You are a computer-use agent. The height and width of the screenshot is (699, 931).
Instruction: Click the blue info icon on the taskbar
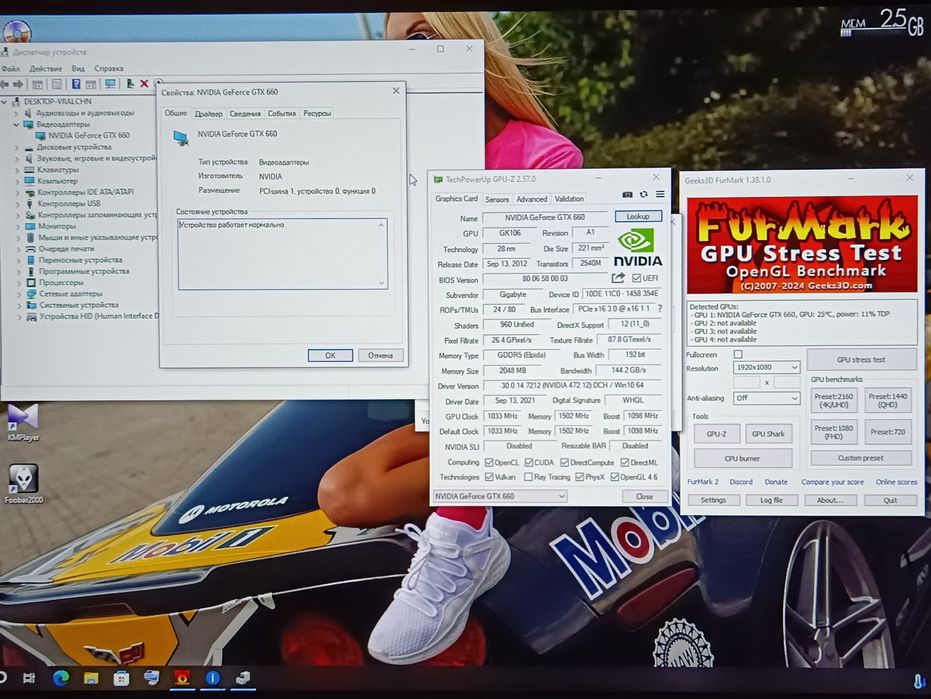click(x=213, y=678)
